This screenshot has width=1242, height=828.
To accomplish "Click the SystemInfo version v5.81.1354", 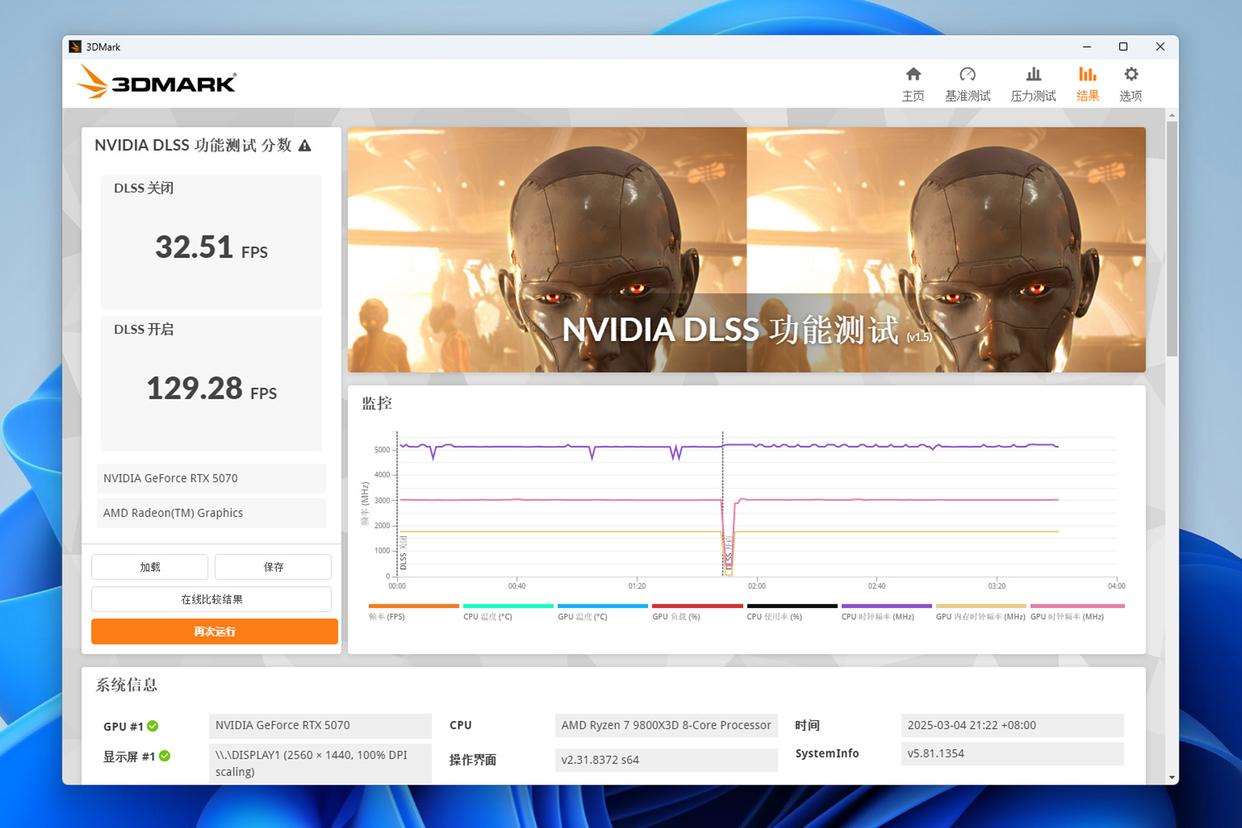I will (1012, 753).
